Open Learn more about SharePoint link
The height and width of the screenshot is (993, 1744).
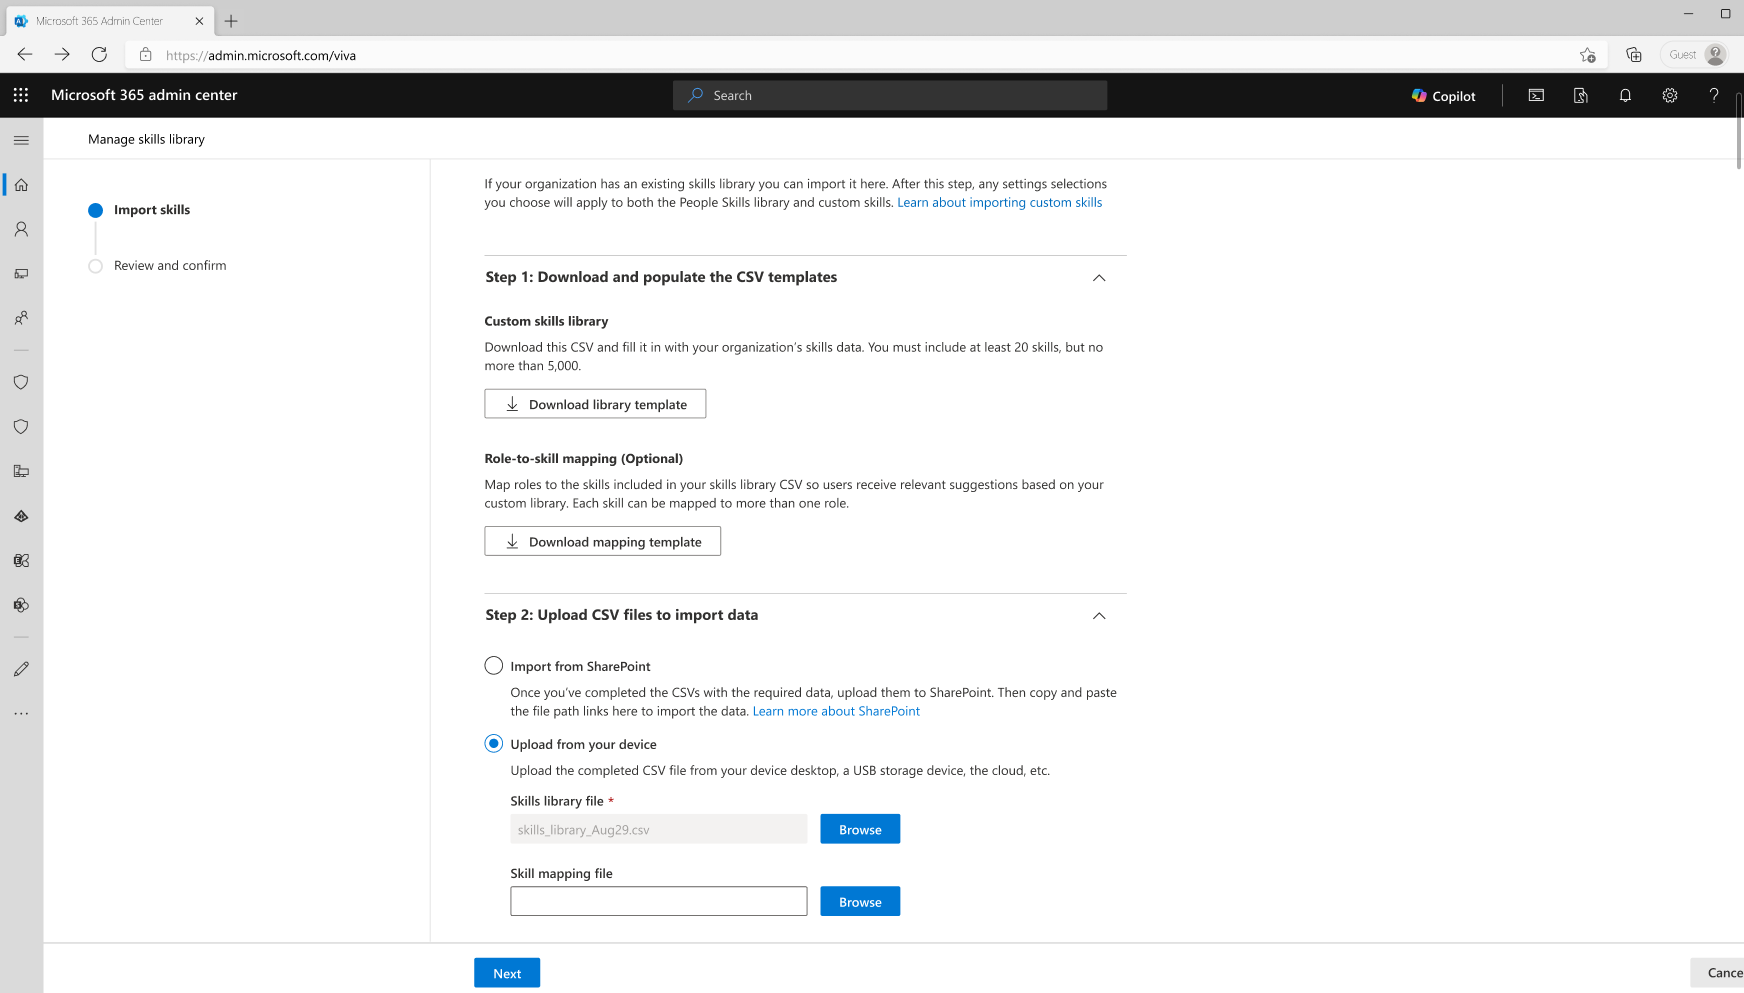[836, 712]
